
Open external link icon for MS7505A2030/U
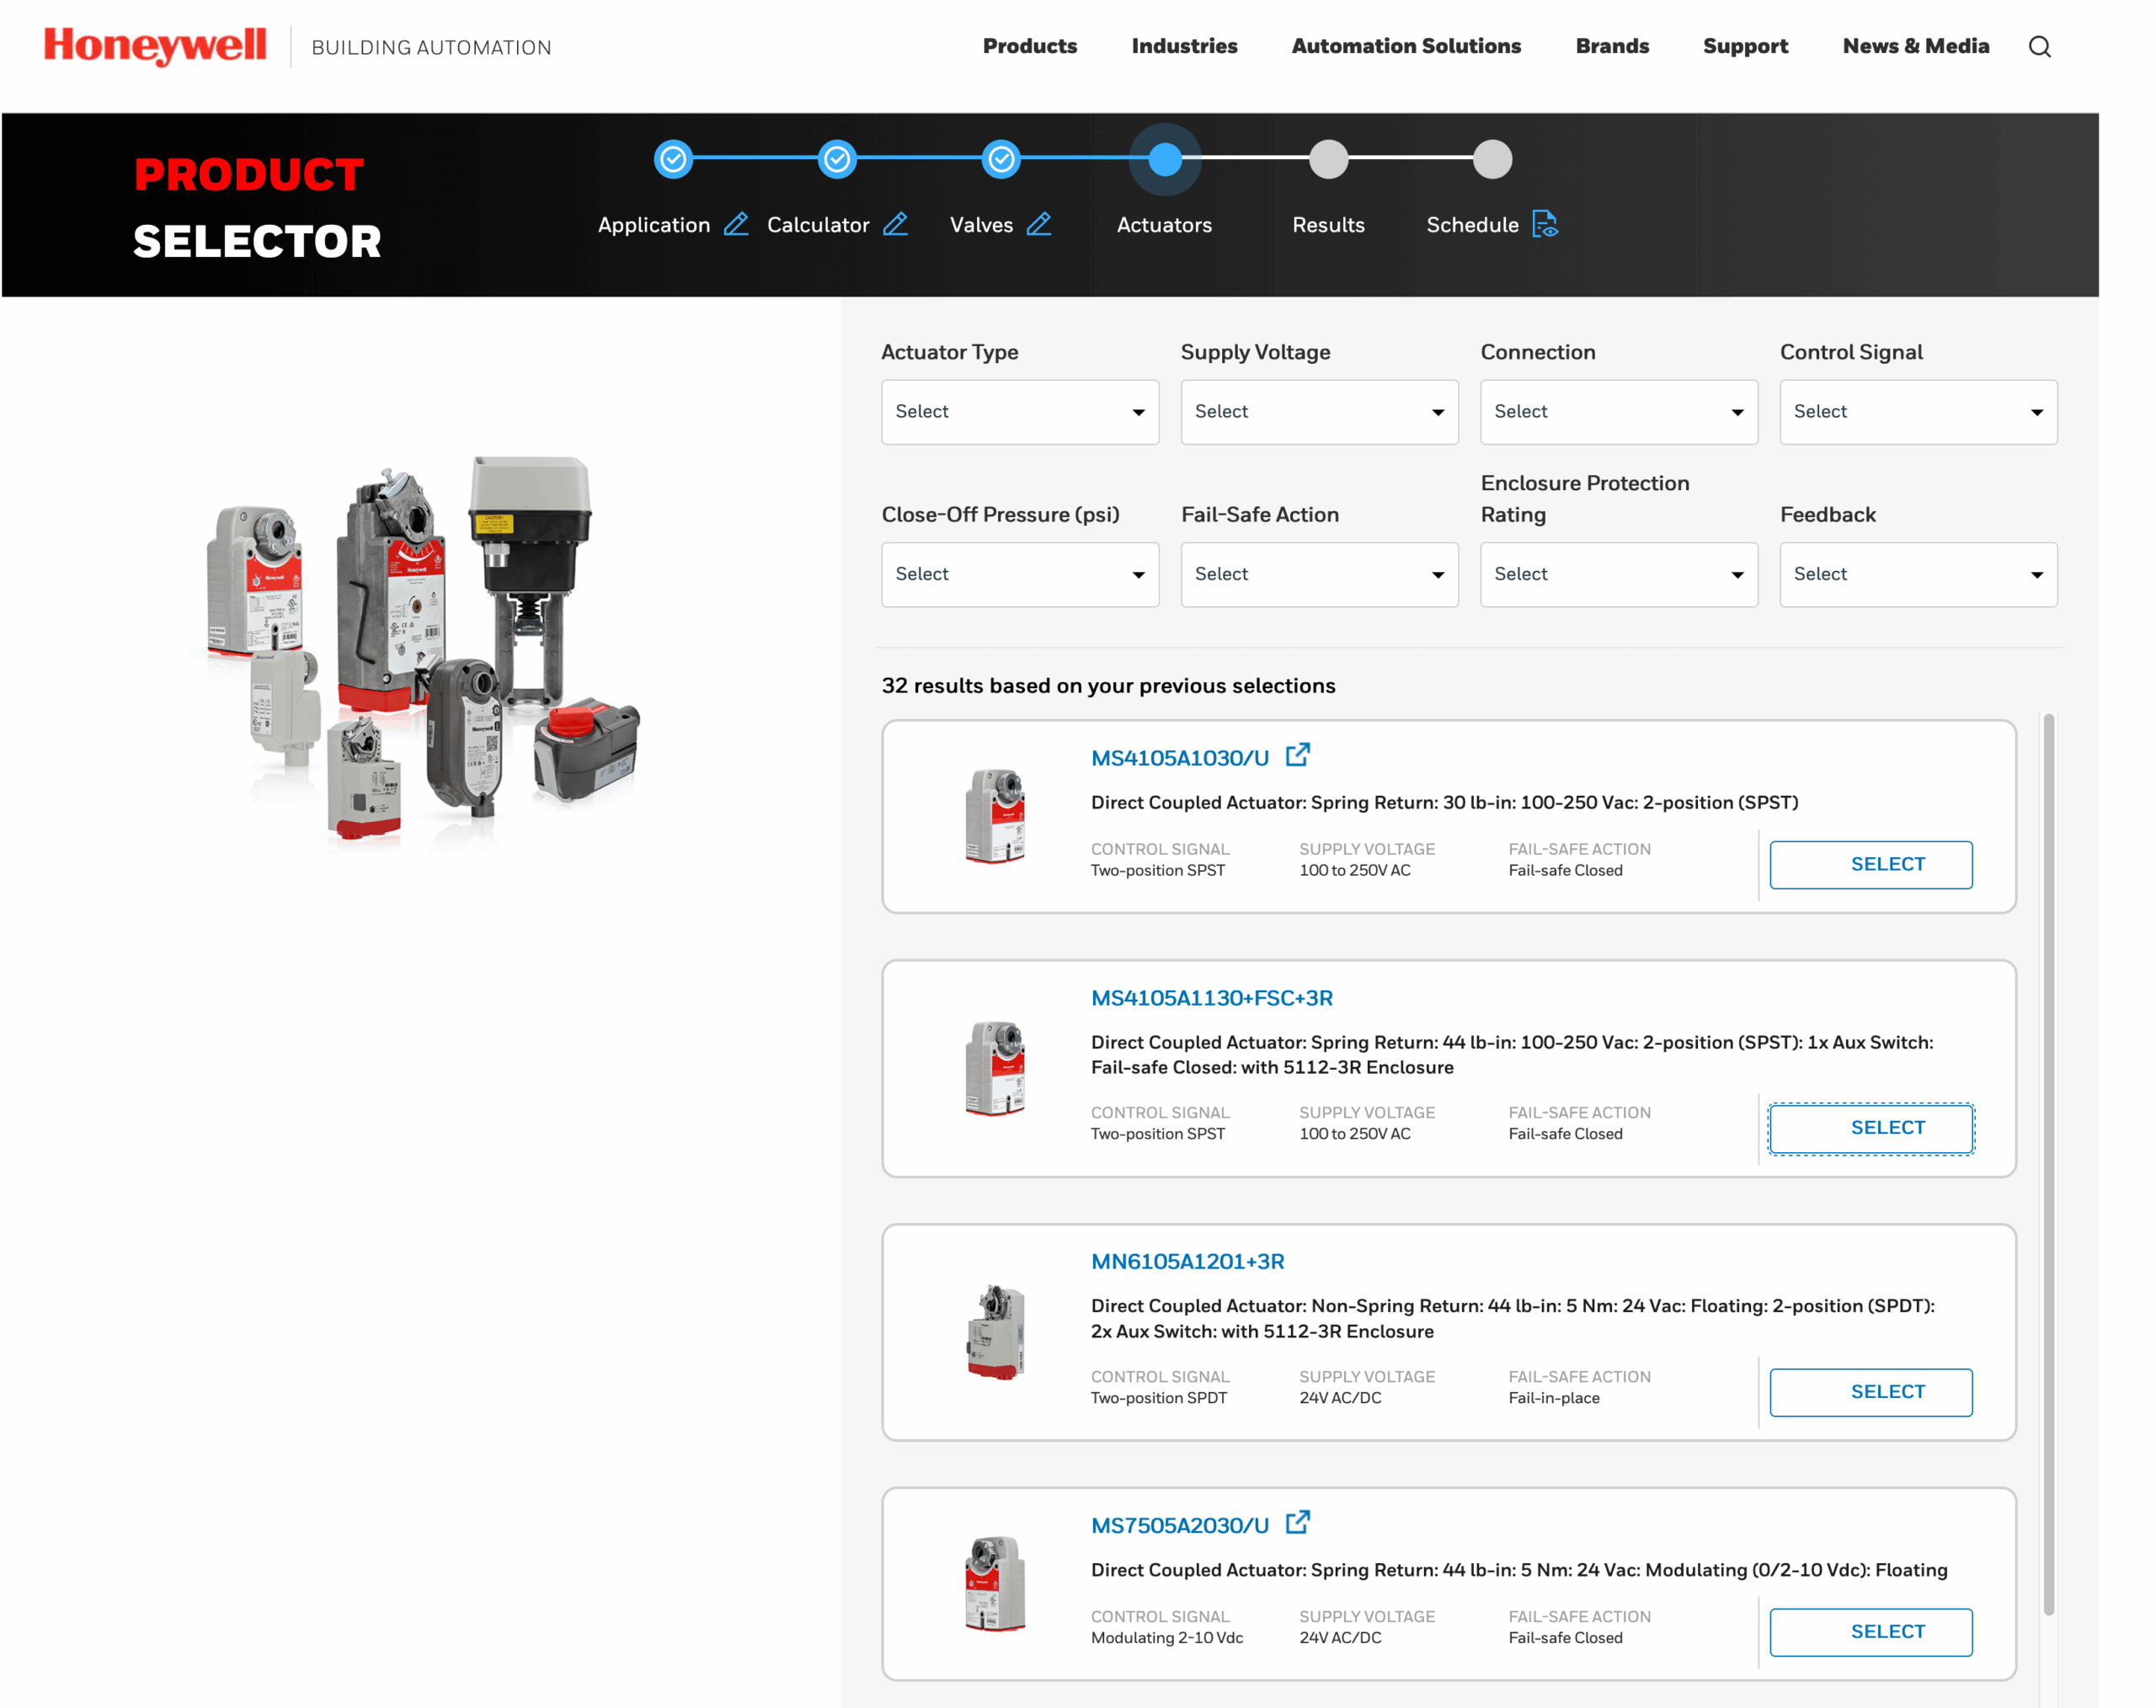(x=1298, y=1522)
